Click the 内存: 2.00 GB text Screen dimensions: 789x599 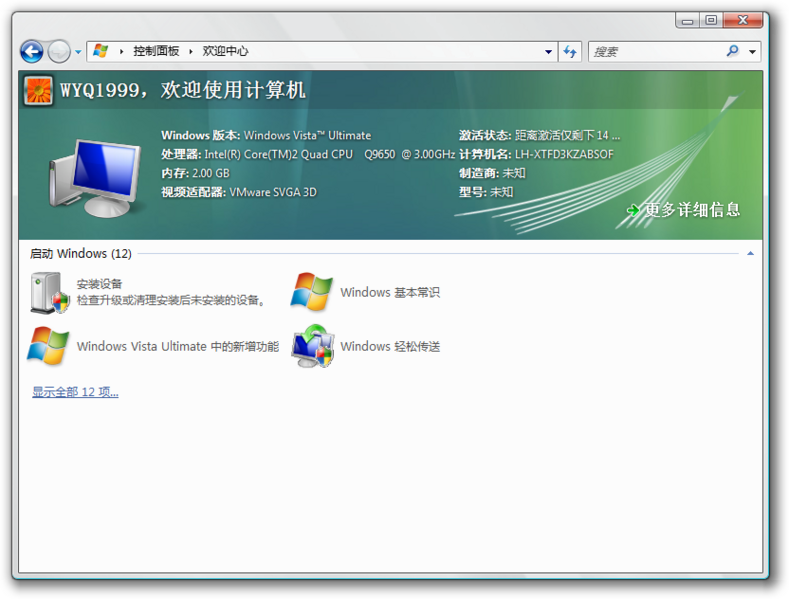(195, 173)
